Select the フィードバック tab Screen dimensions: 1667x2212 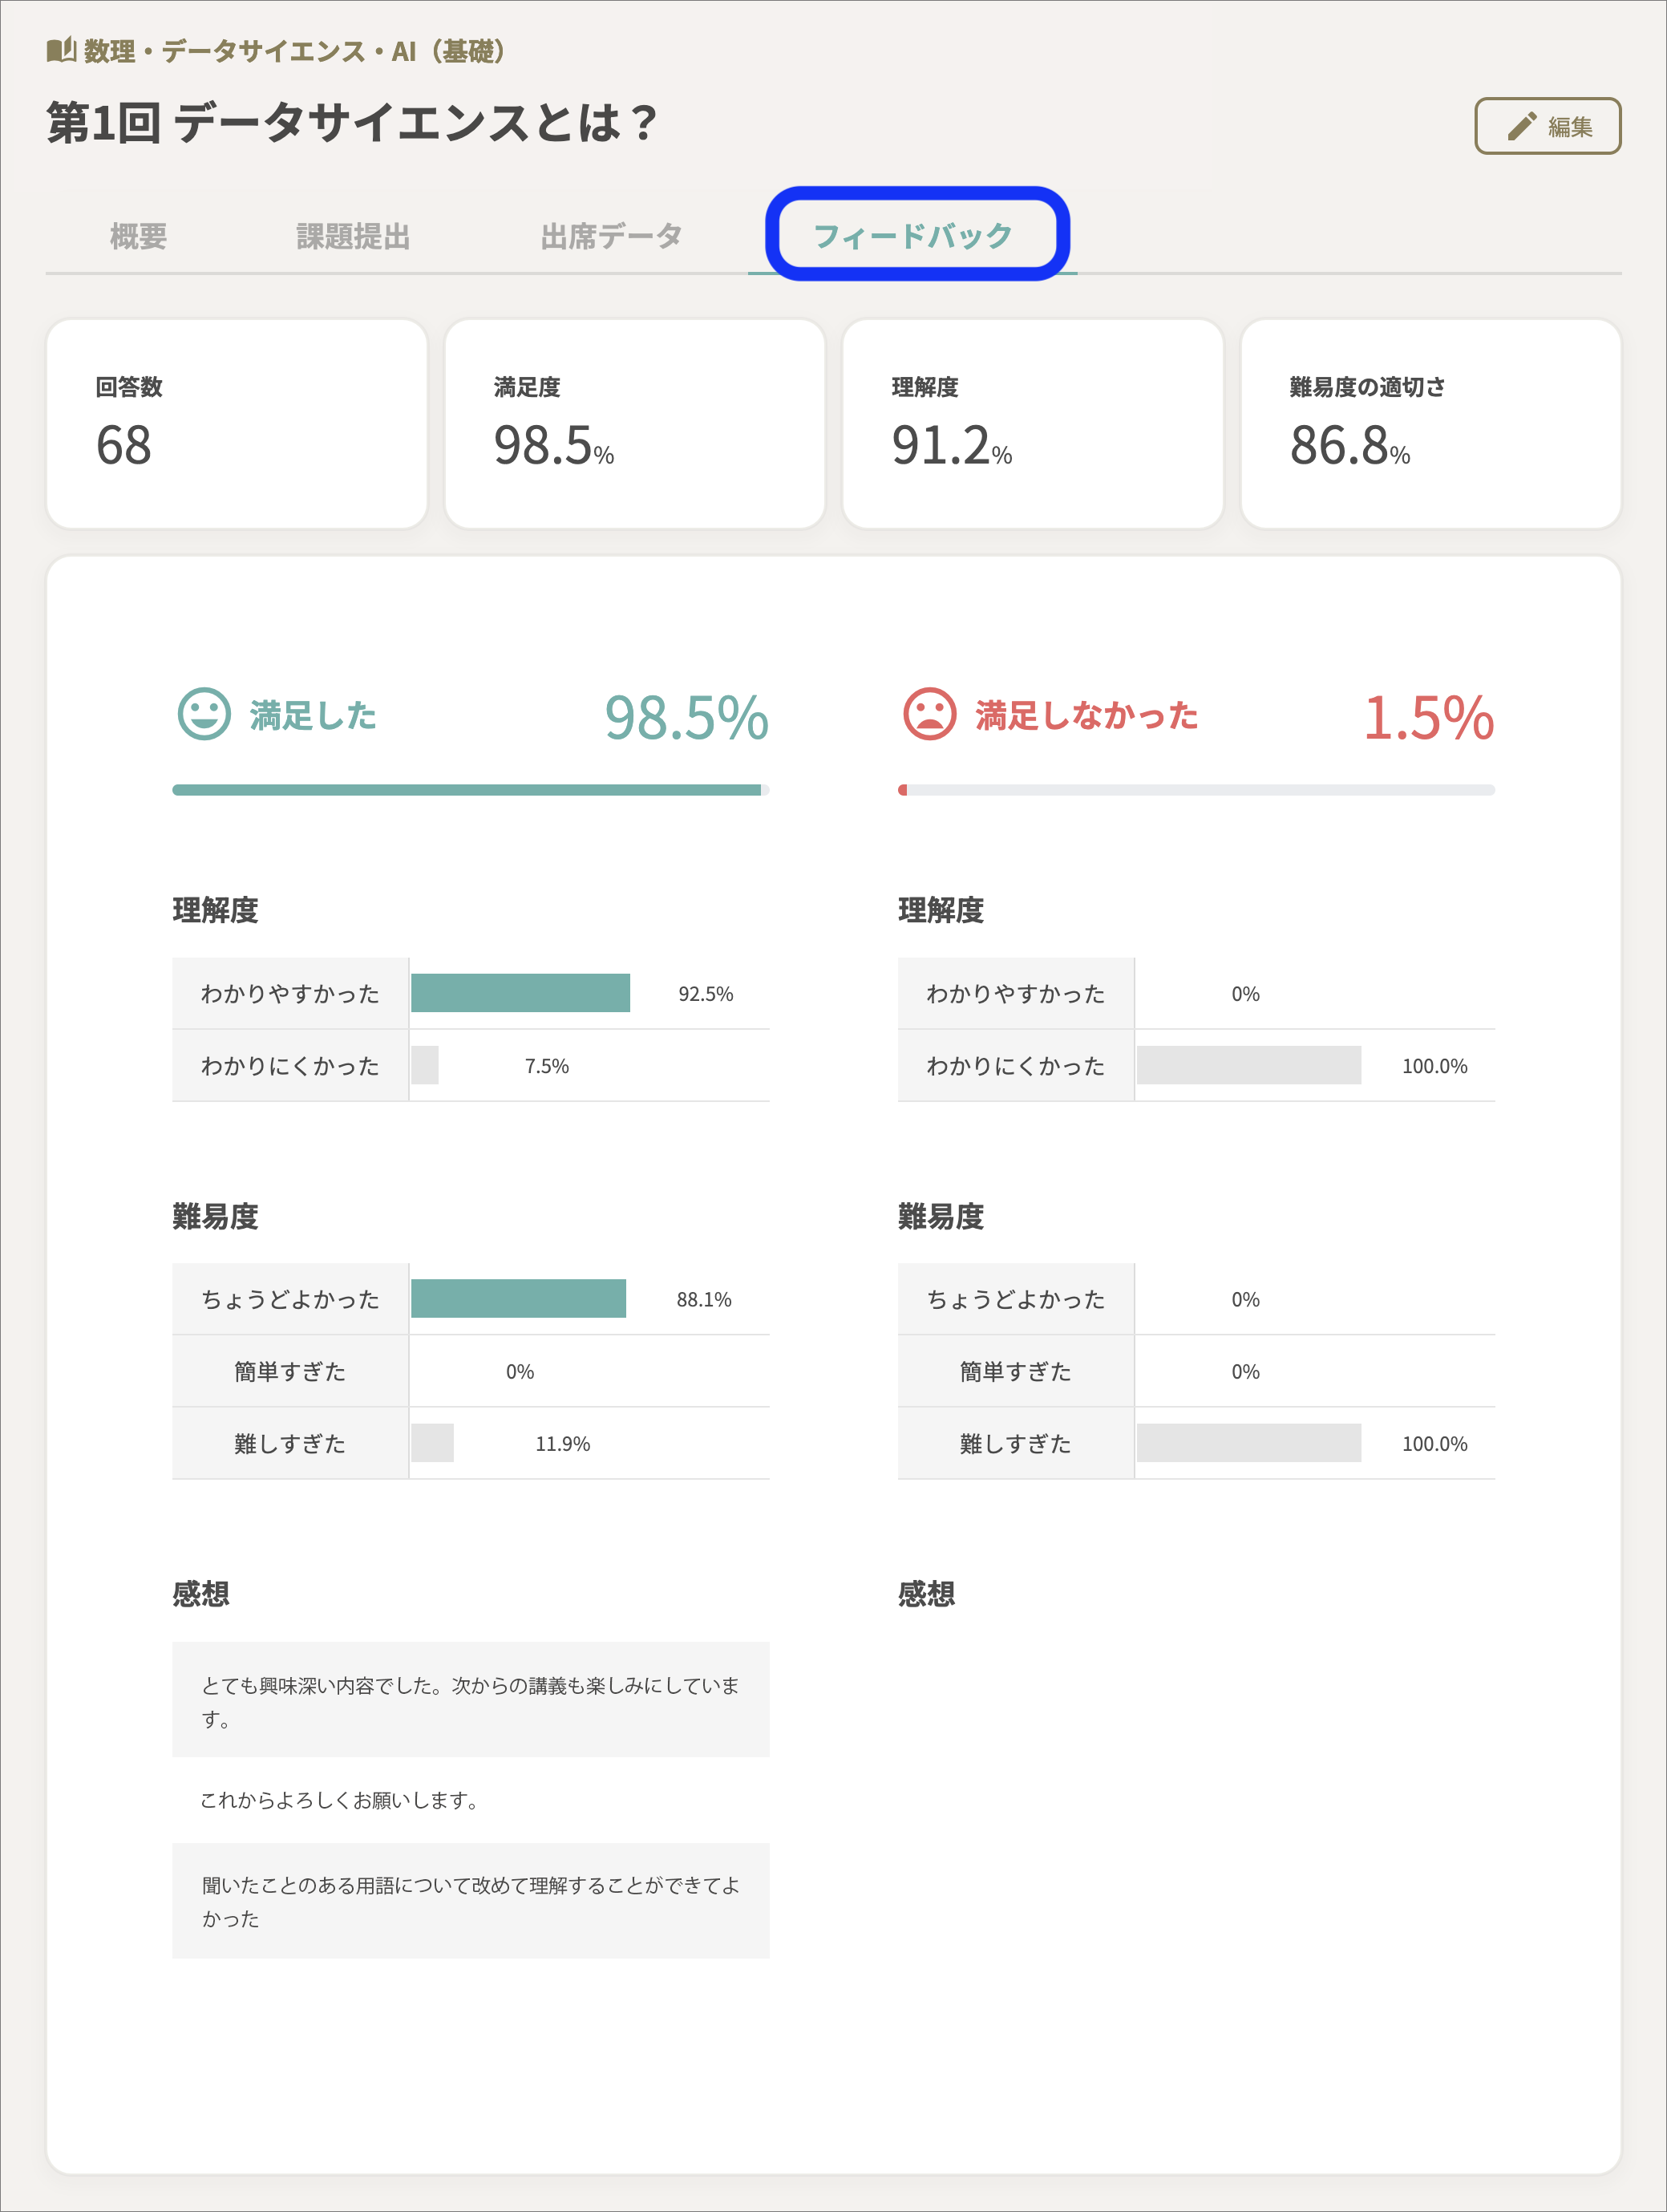click(x=912, y=237)
